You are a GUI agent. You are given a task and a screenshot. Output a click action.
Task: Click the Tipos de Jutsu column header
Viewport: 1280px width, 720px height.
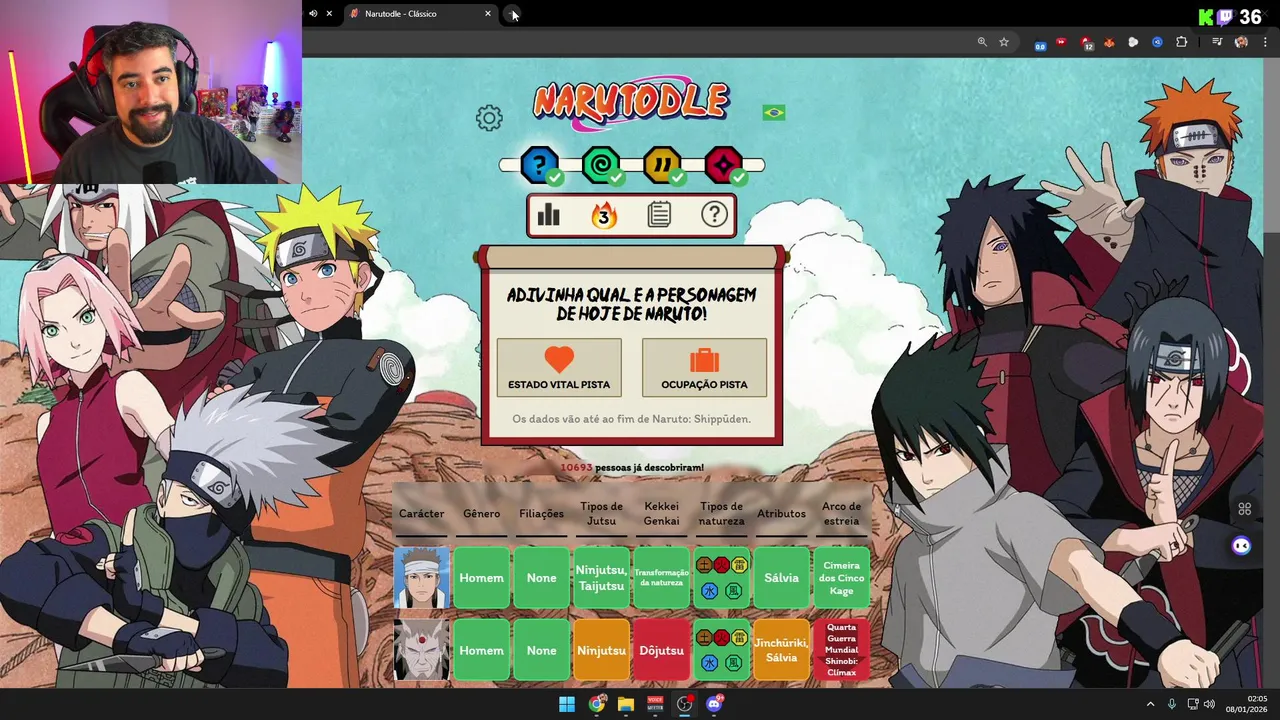point(601,513)
